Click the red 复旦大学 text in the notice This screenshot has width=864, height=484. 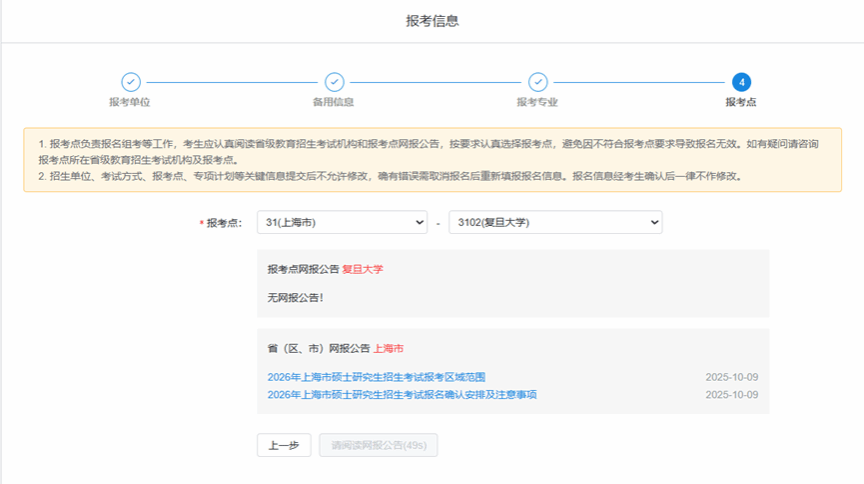(x=362, y=269)
